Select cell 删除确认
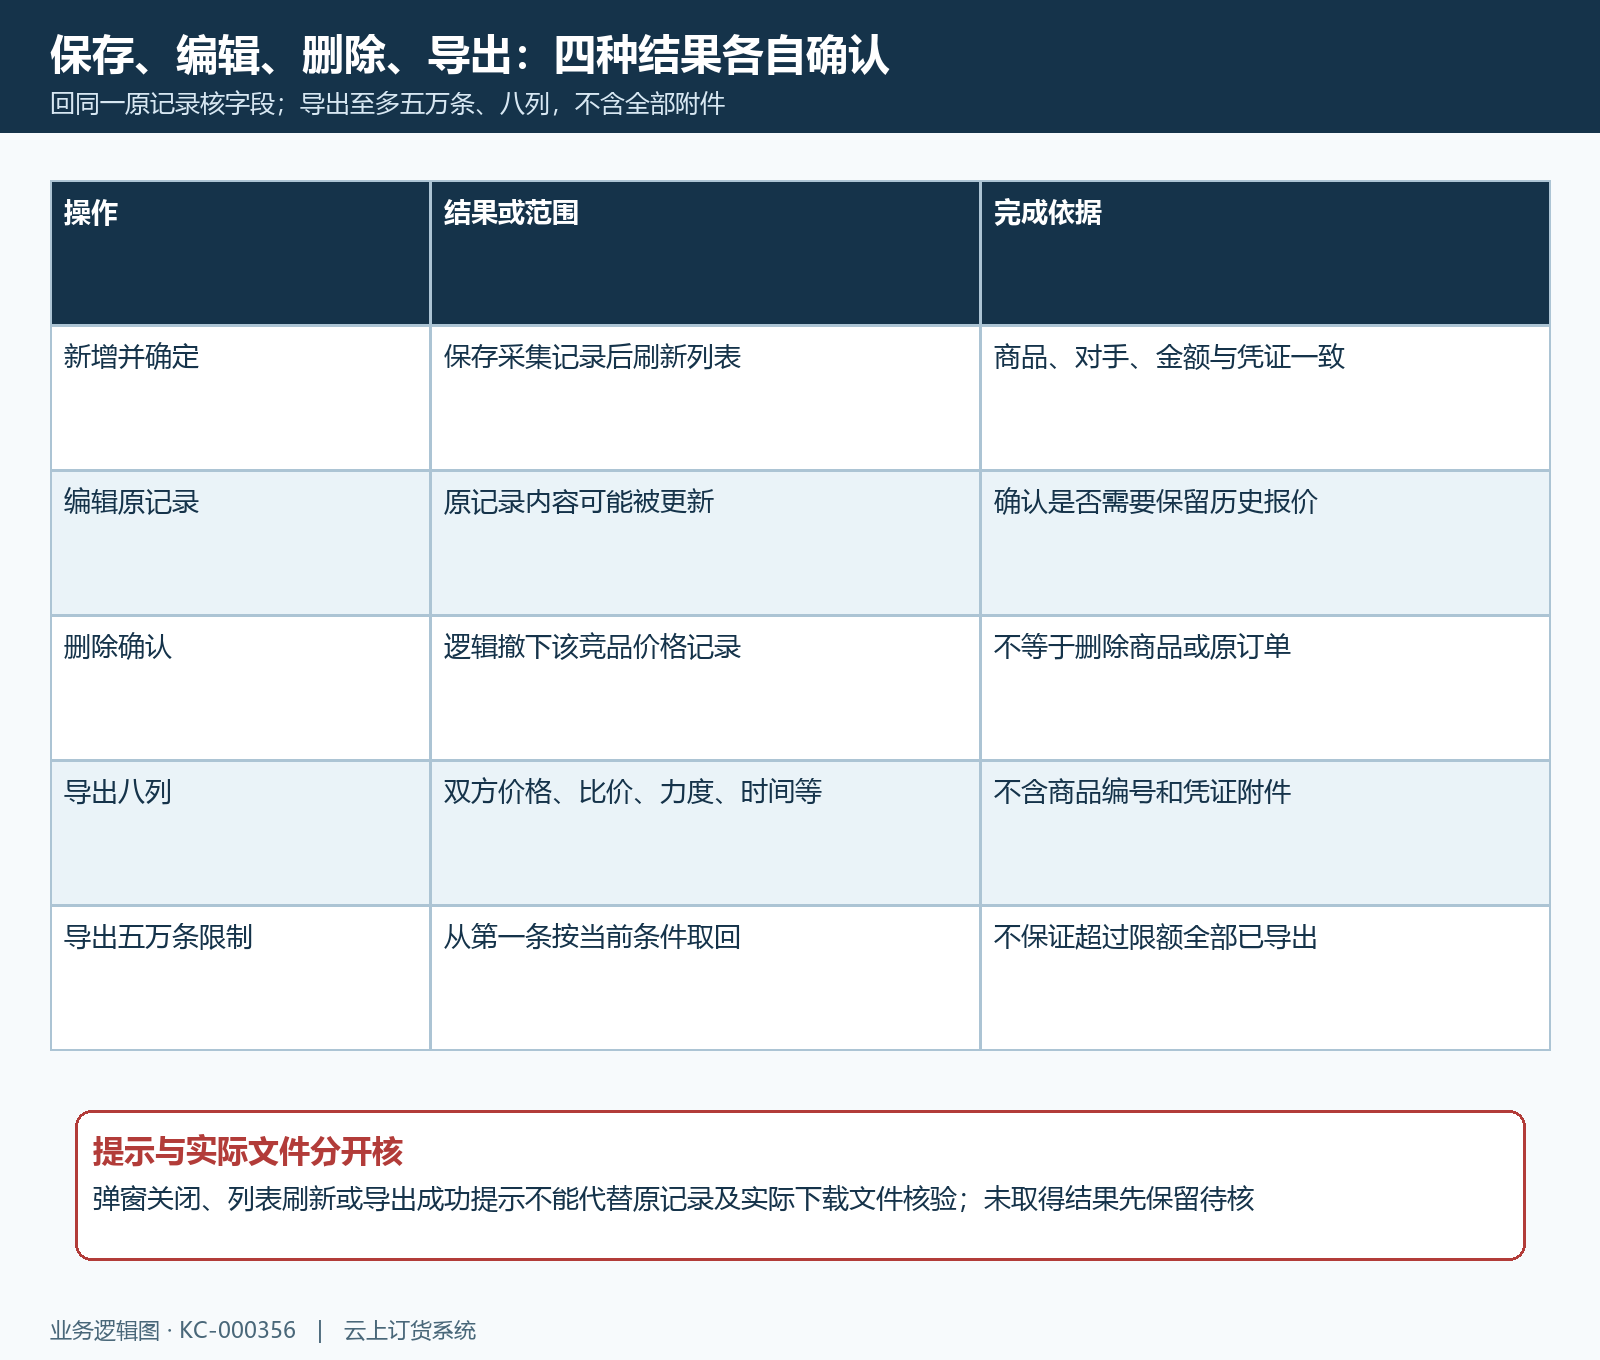Screen dimensions: 1600x1360 point(240,688)
